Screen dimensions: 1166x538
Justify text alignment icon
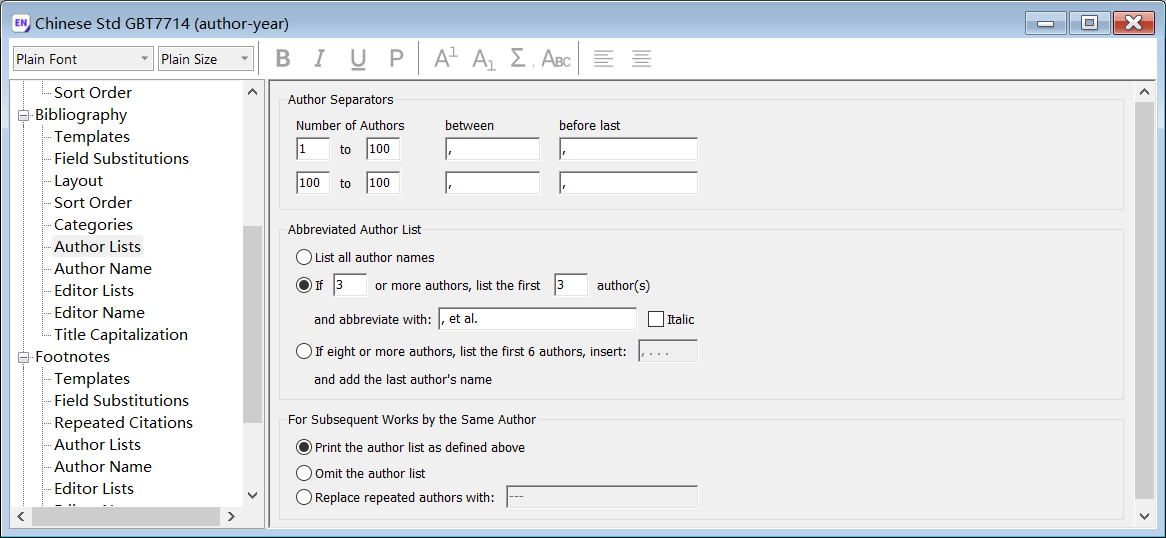[x=641, y=59]
